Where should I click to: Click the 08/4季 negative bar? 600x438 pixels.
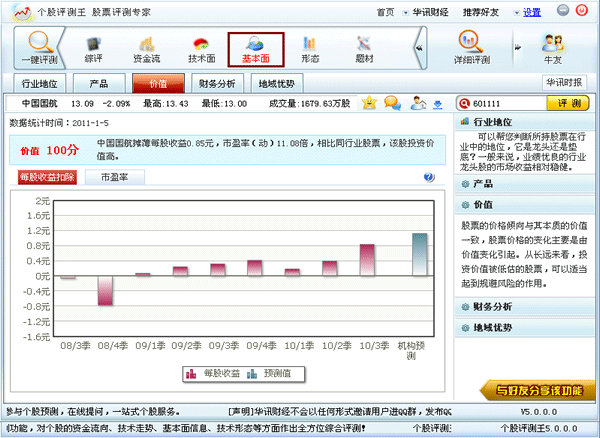pyautogui.click(x=105, y=290)
